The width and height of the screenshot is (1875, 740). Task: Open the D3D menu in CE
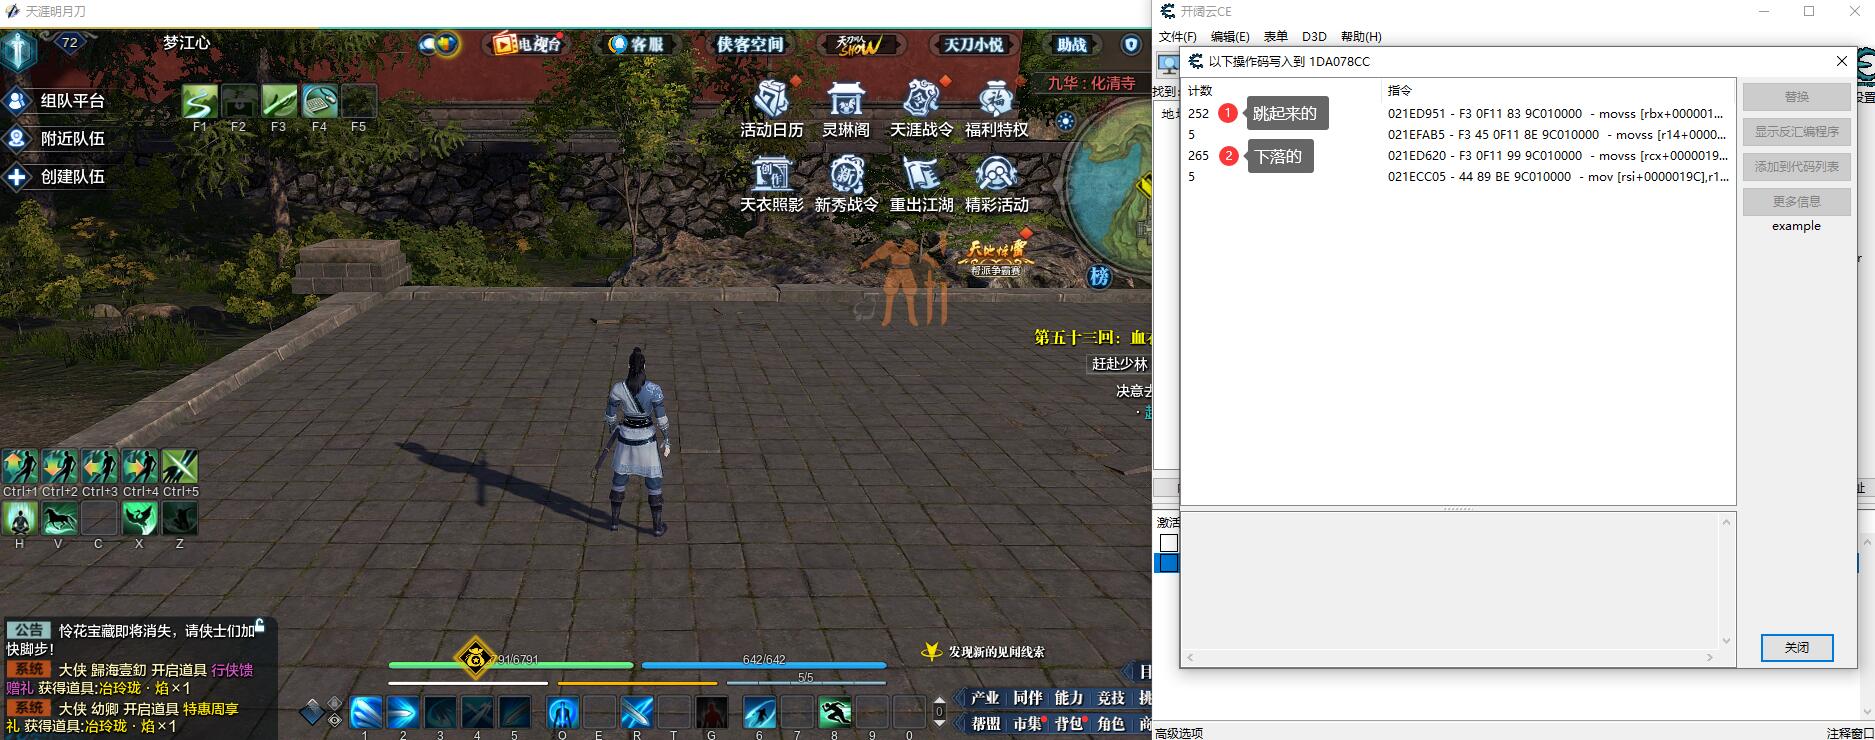(x=1314, y=37)
